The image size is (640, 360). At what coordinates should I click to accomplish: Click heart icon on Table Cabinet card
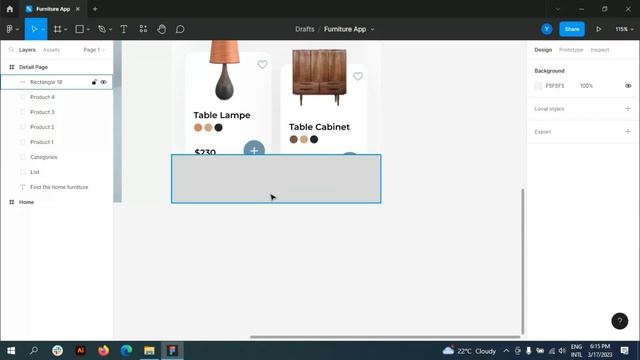358,76
